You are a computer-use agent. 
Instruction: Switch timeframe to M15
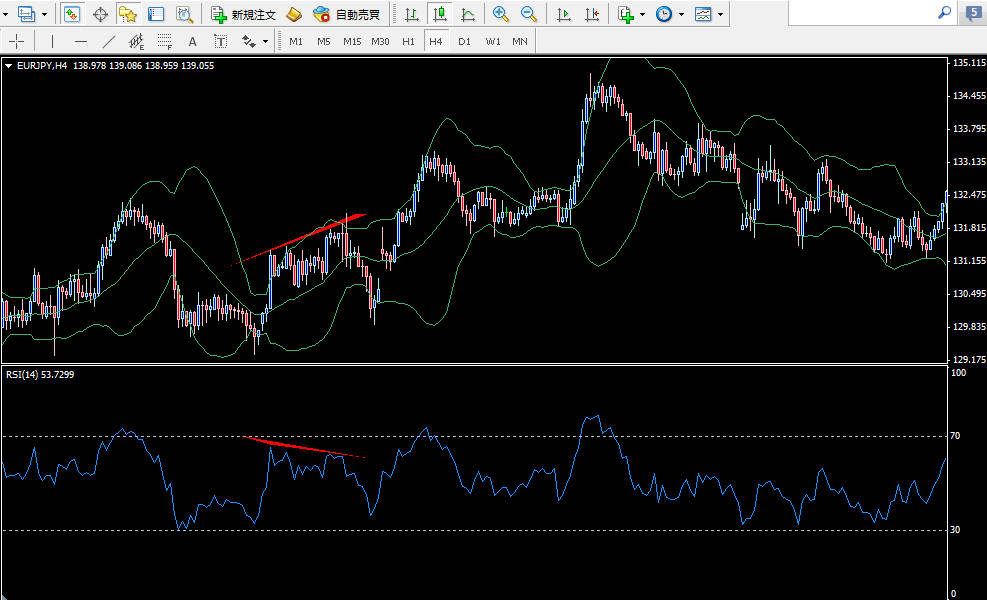pos(352,42)
